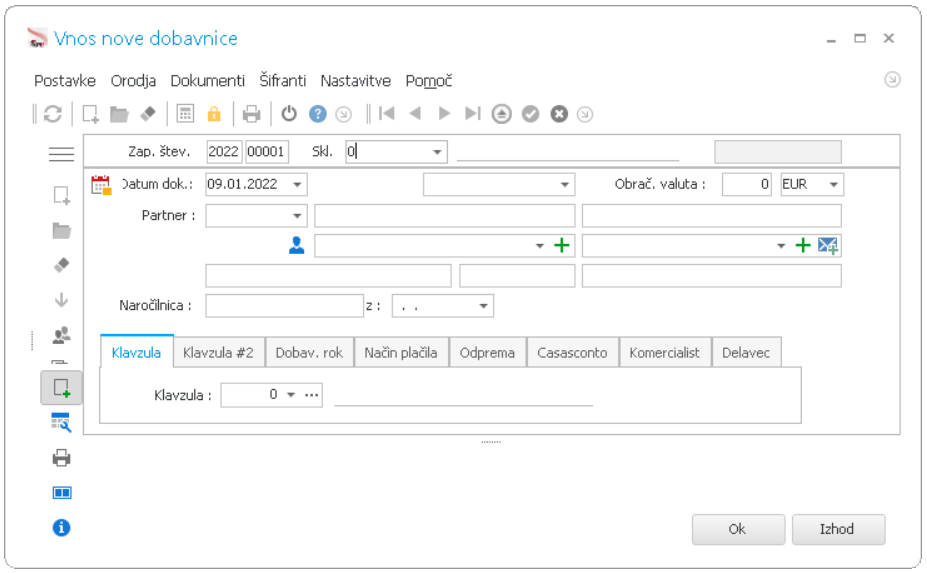The image size is (927, 573).
Task: Click the 00001 sequence number field
Action: tap(267, 152)
